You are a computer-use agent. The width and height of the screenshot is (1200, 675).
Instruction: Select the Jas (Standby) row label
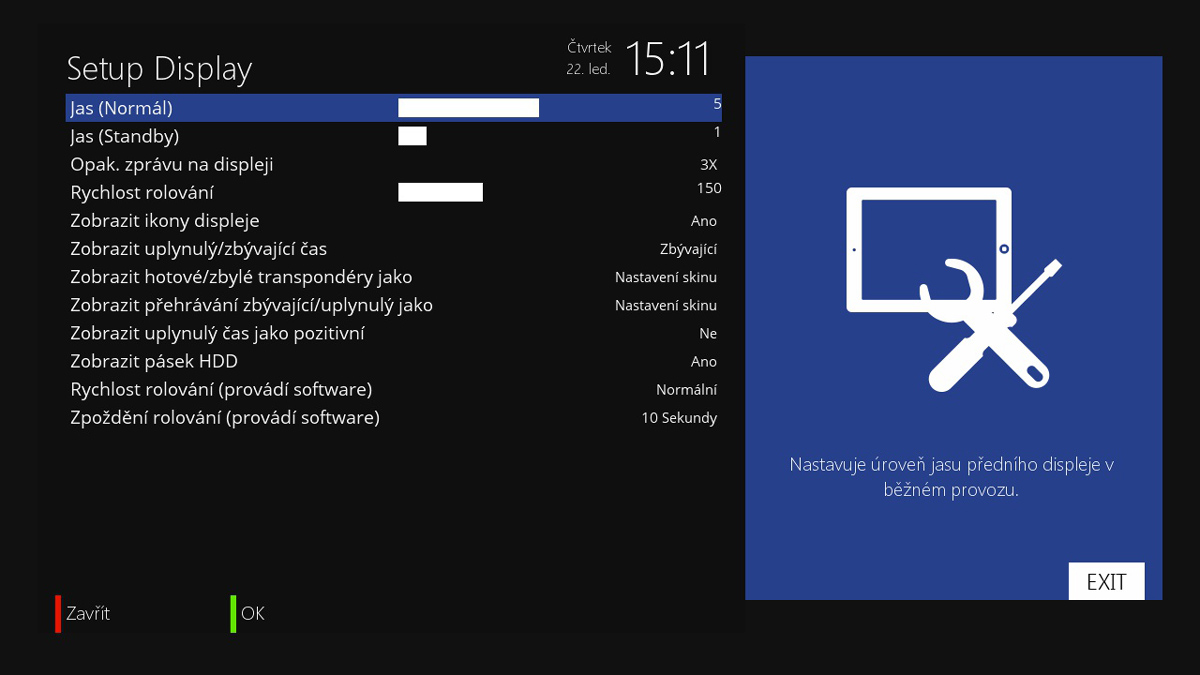click(124, 136)
